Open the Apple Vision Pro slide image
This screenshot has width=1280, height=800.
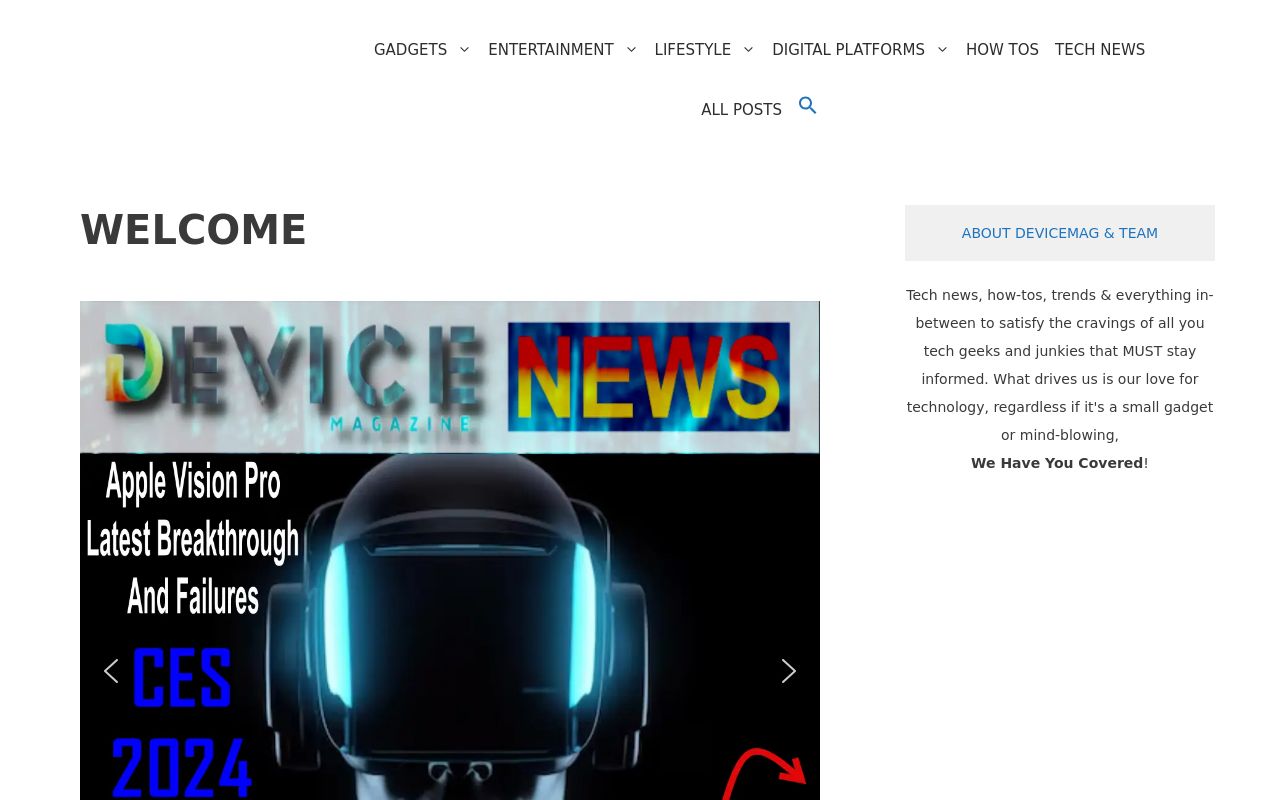pyautogui.click(x=450, y=550)
